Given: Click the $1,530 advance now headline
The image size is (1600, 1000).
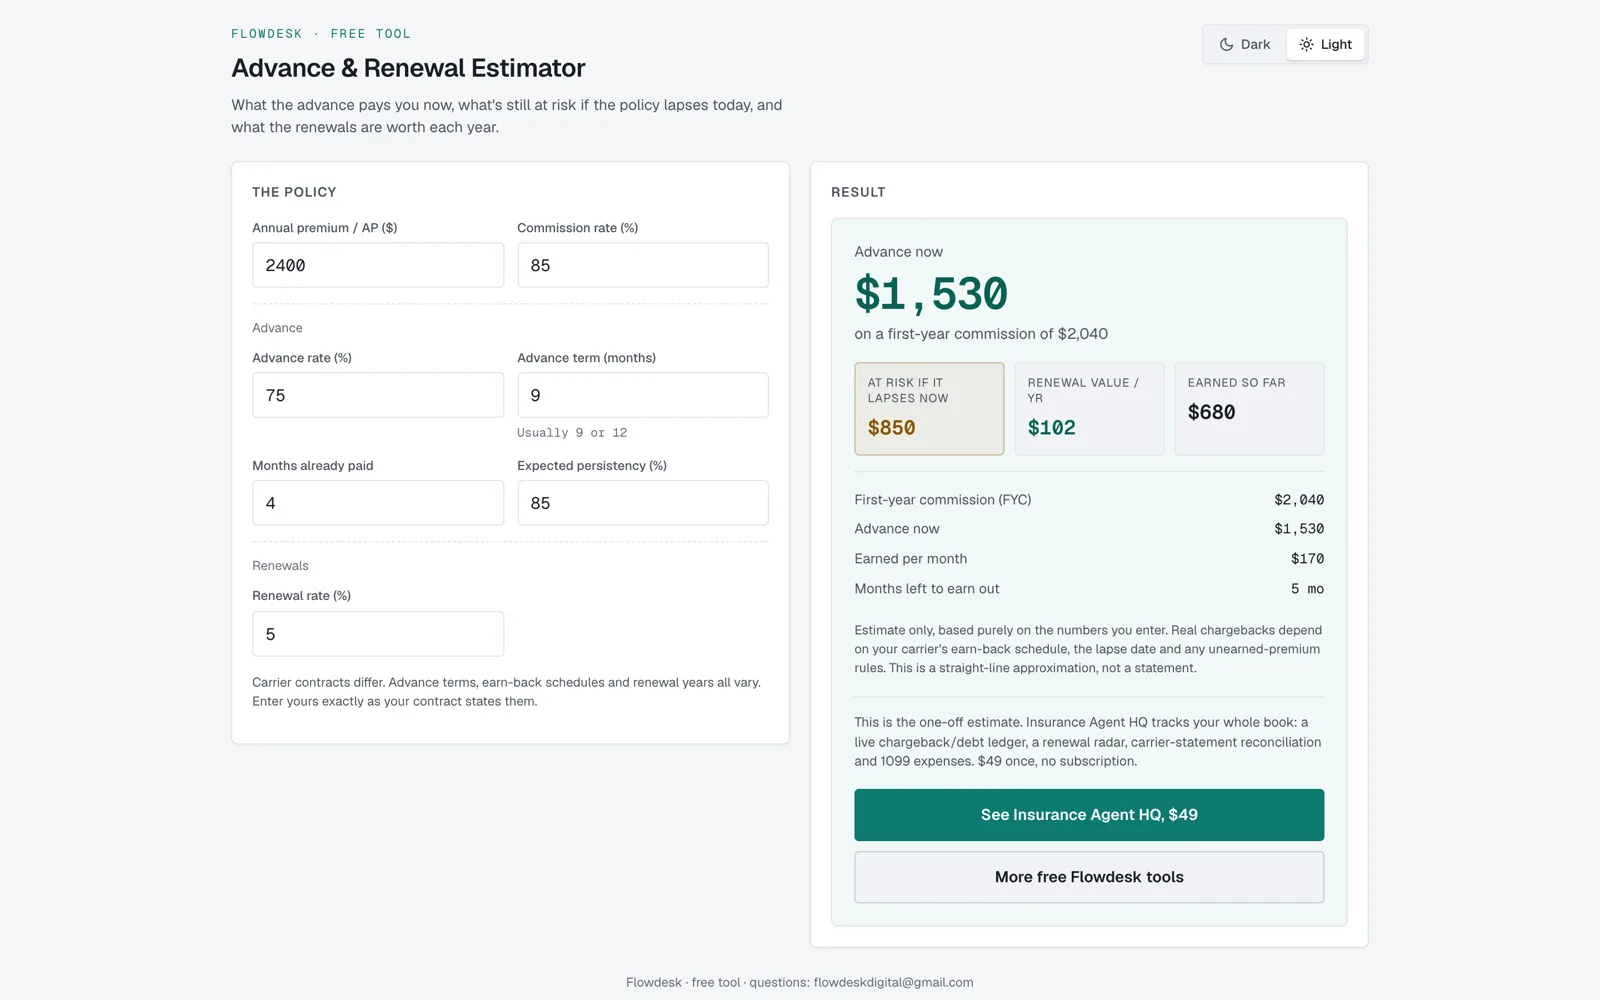Looking at the screenshot, I should click(931, 294).
